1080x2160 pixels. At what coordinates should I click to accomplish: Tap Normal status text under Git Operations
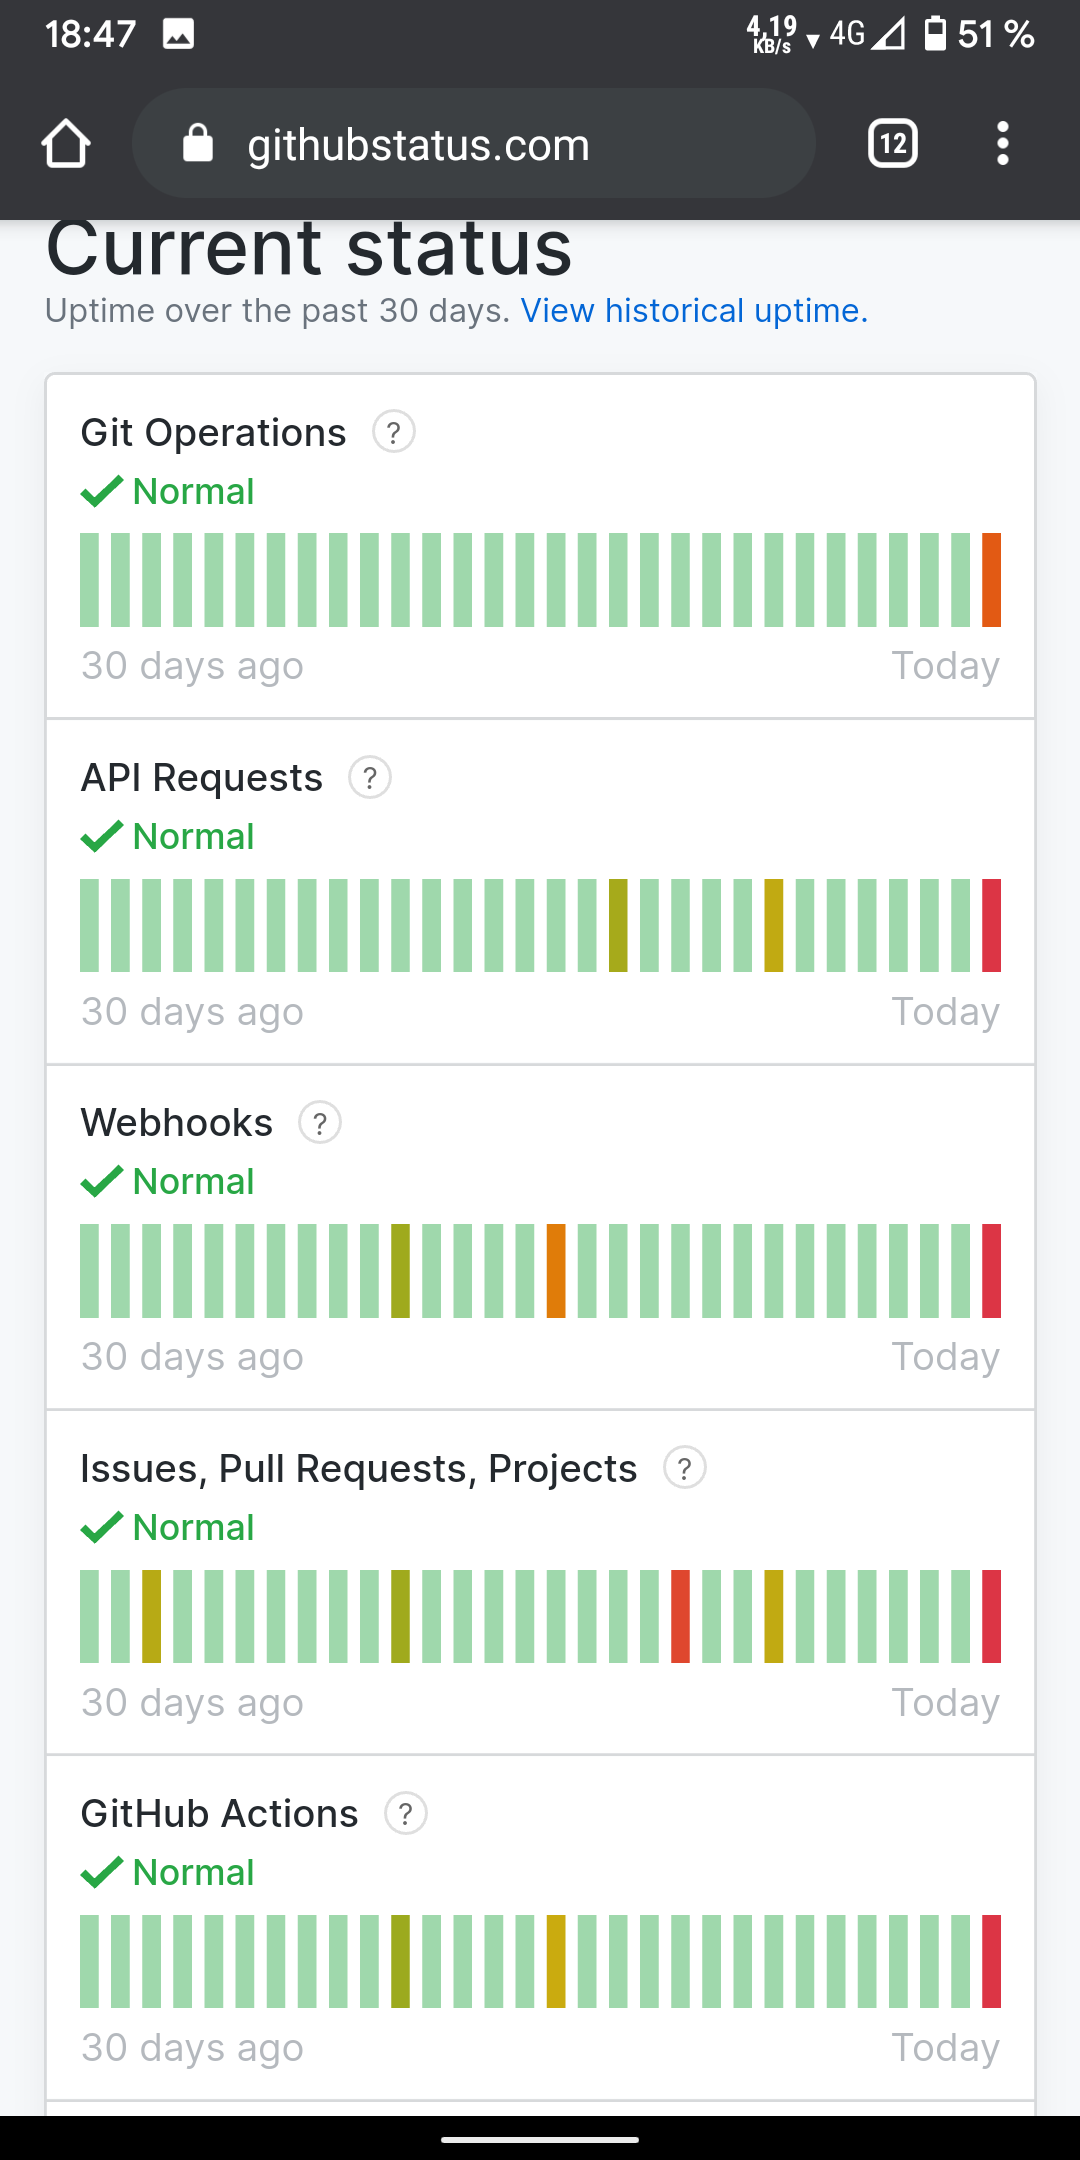tap(194, 491)
